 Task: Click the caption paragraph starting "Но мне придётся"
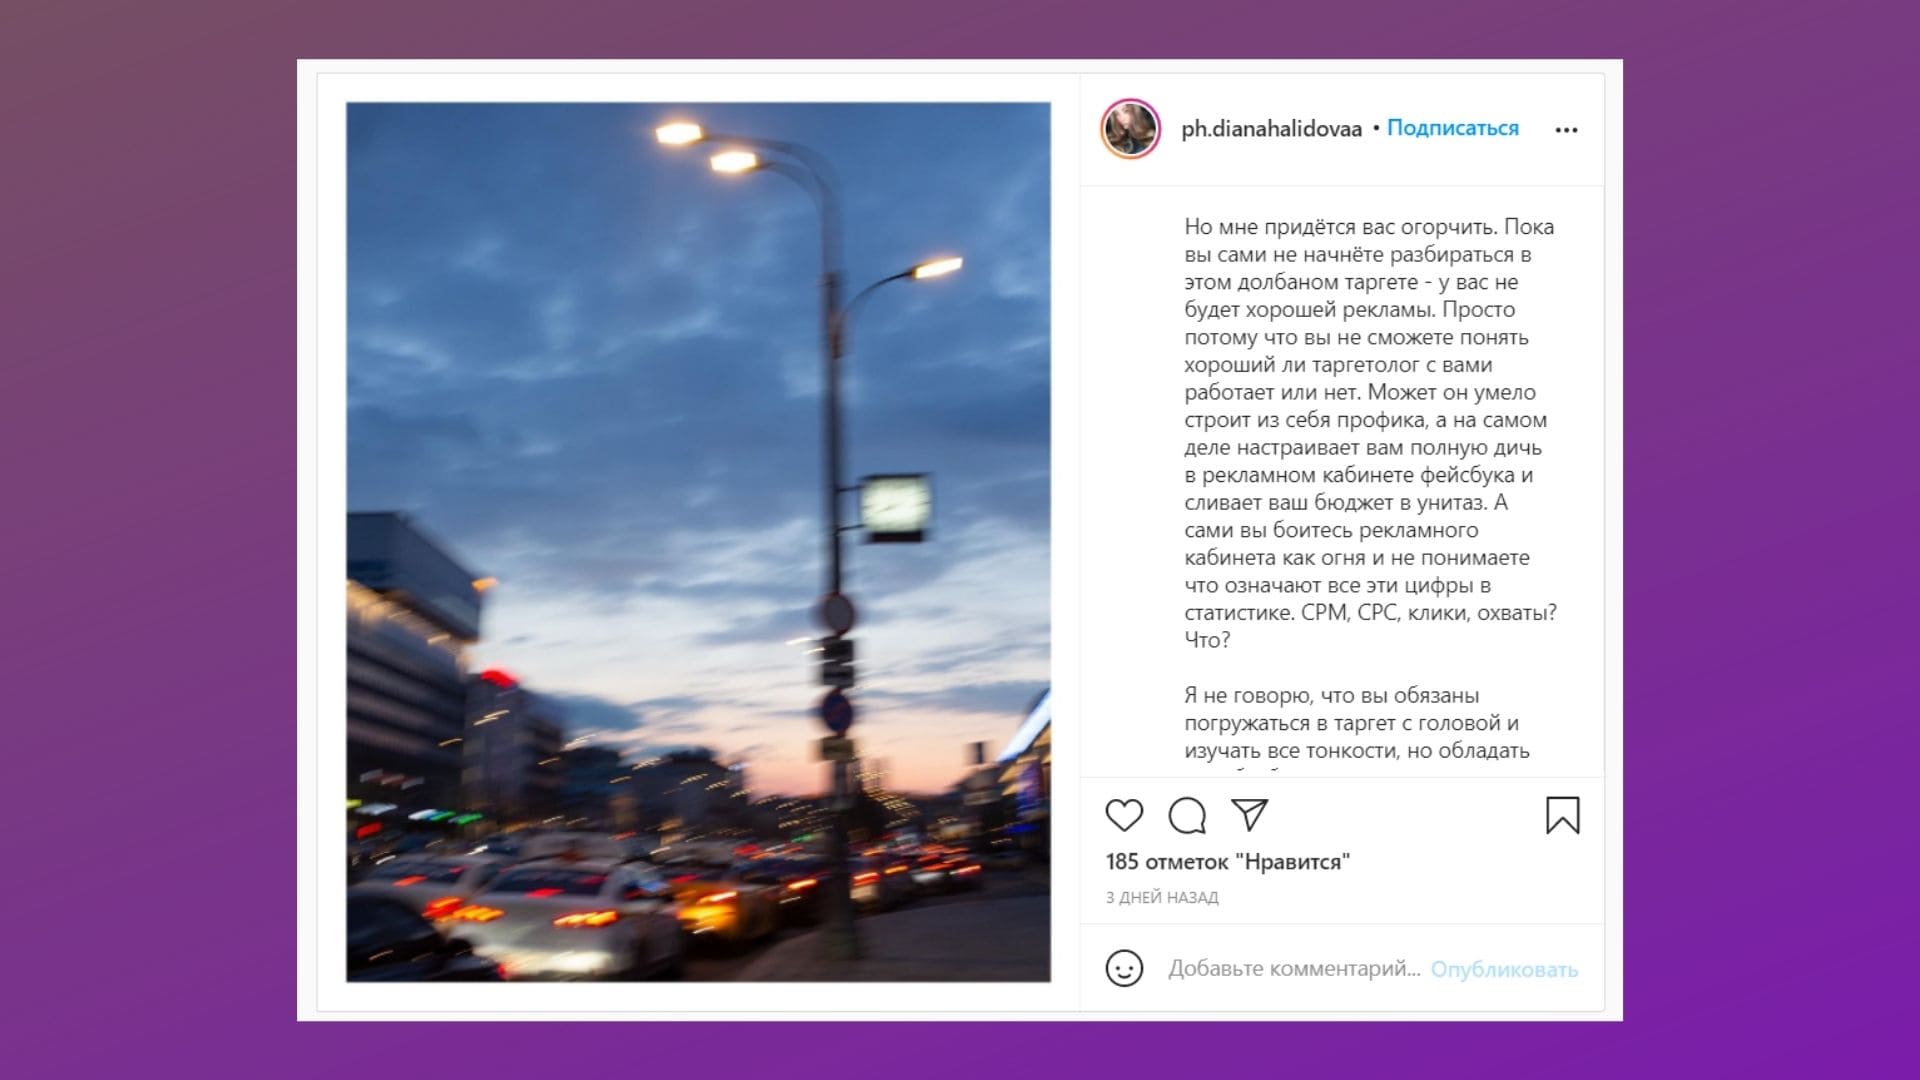click(1370, 433)
